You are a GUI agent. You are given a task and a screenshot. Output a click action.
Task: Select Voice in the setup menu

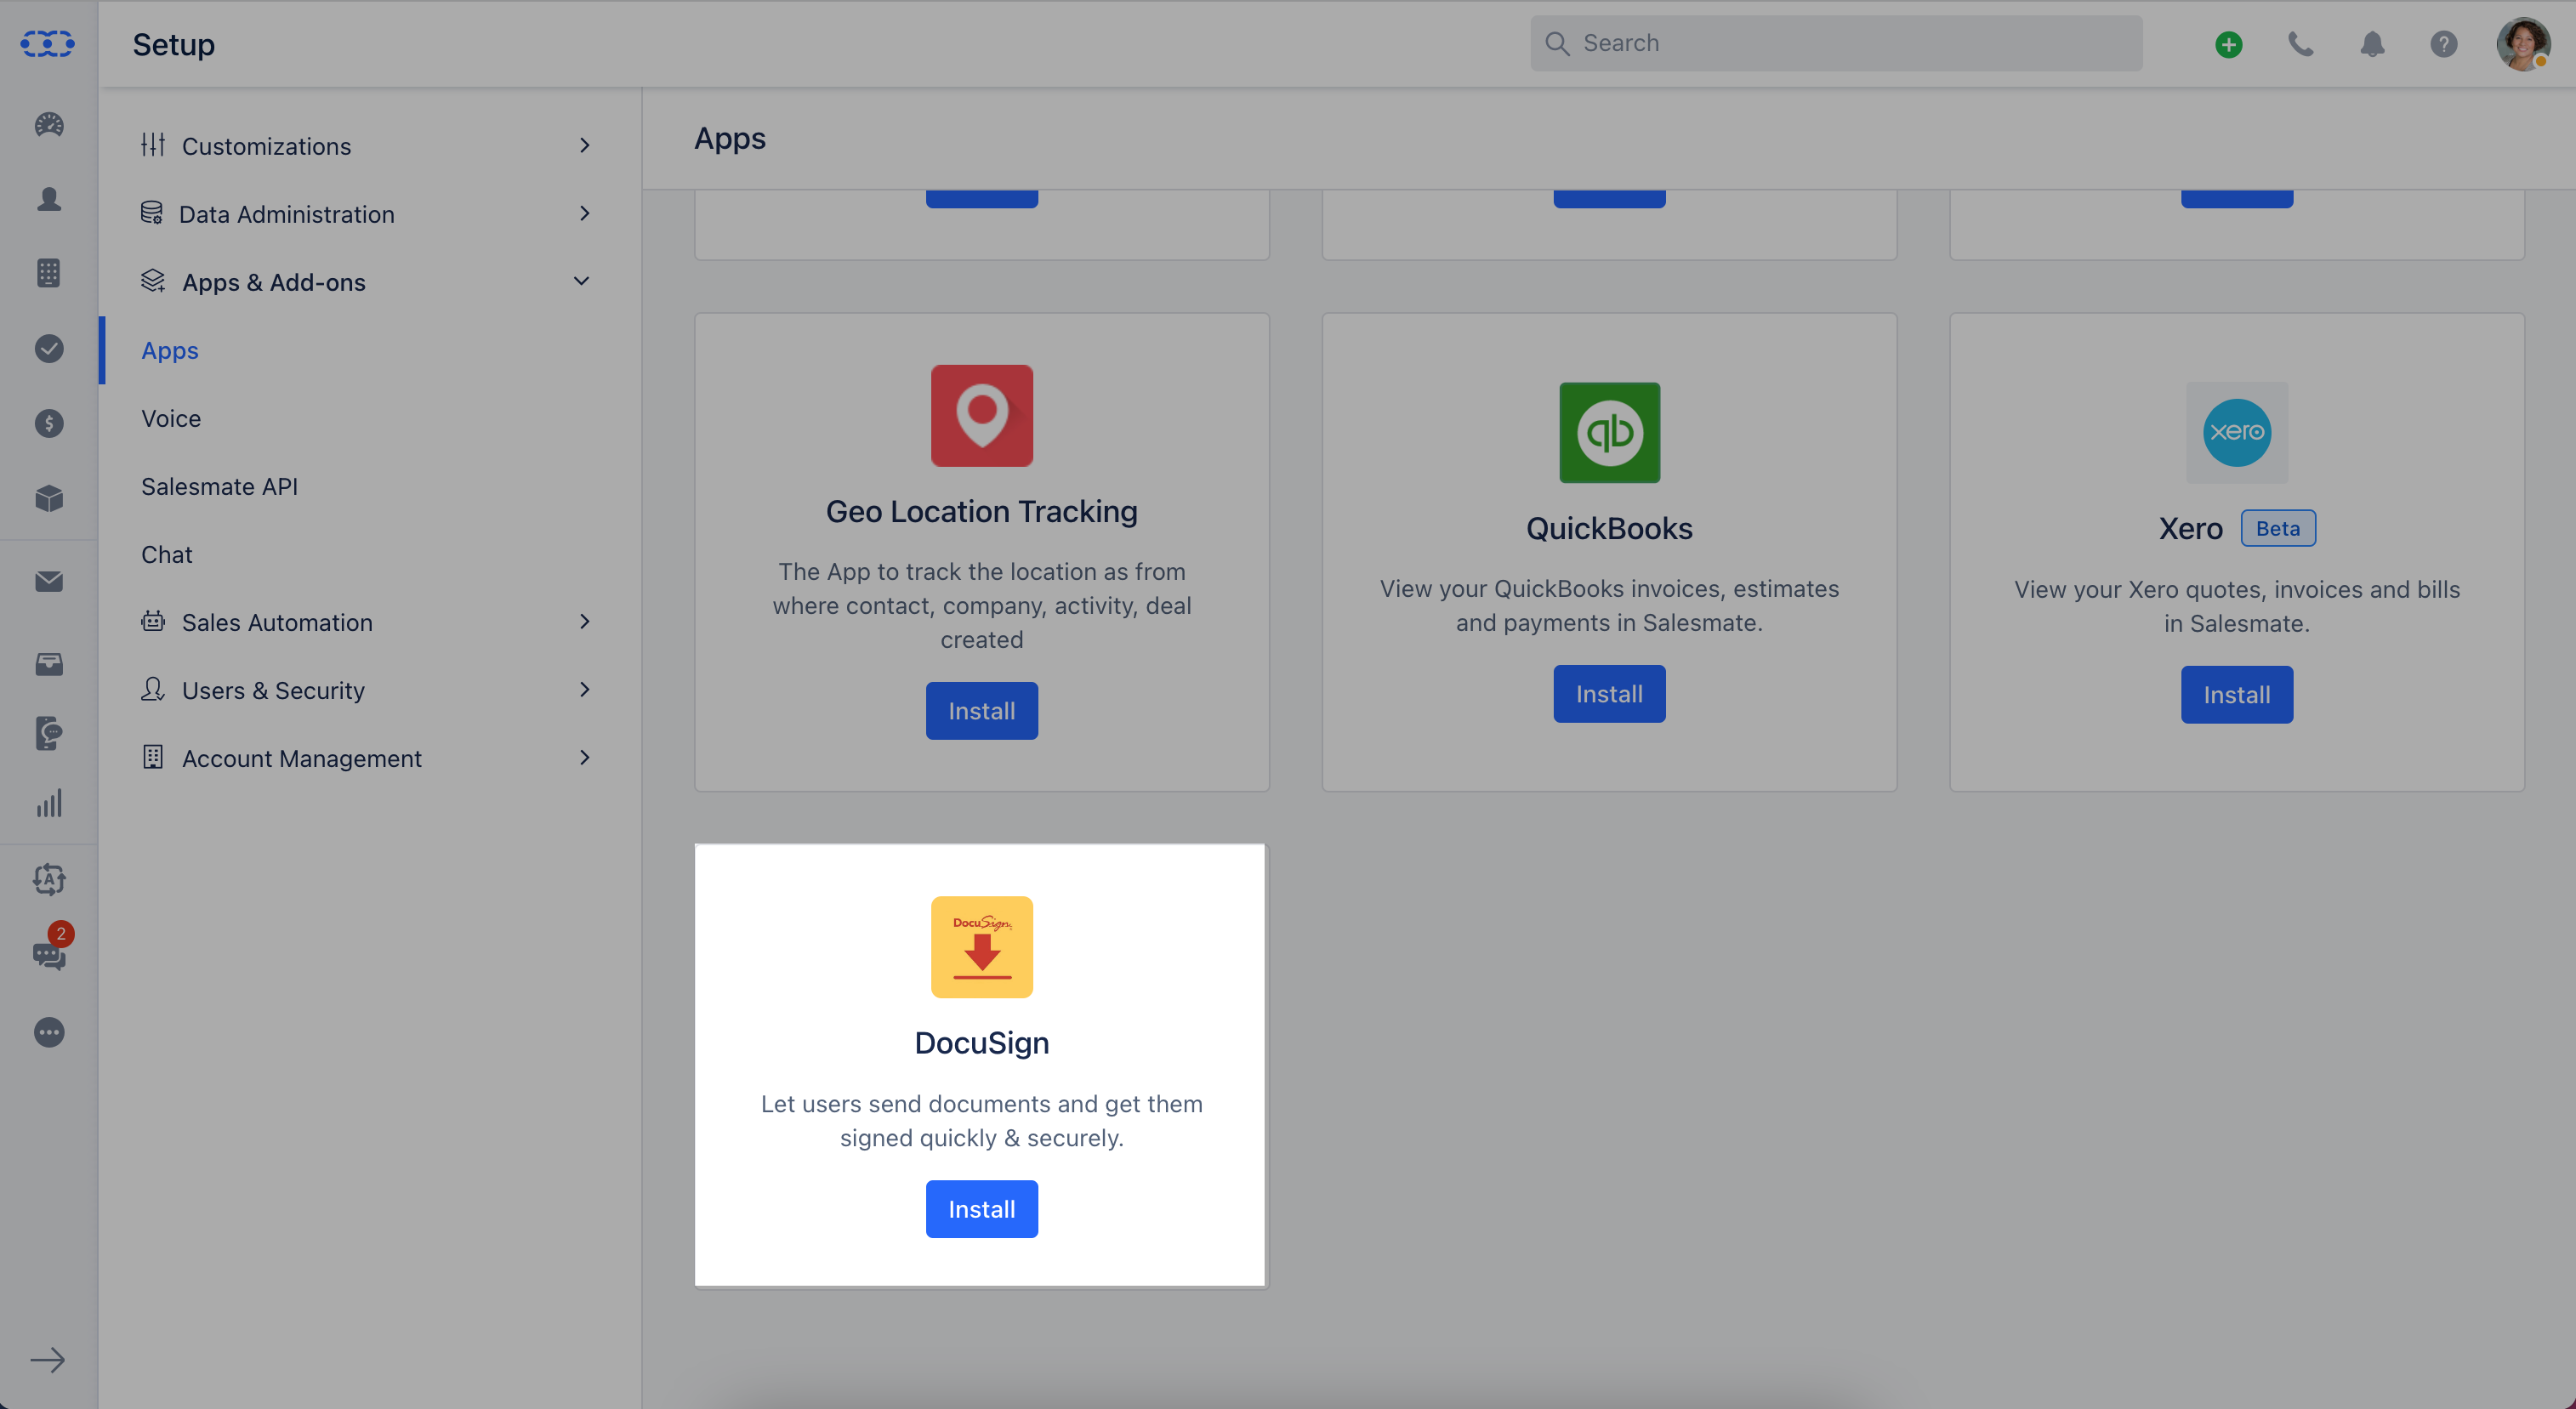click(x=171, y=418)
